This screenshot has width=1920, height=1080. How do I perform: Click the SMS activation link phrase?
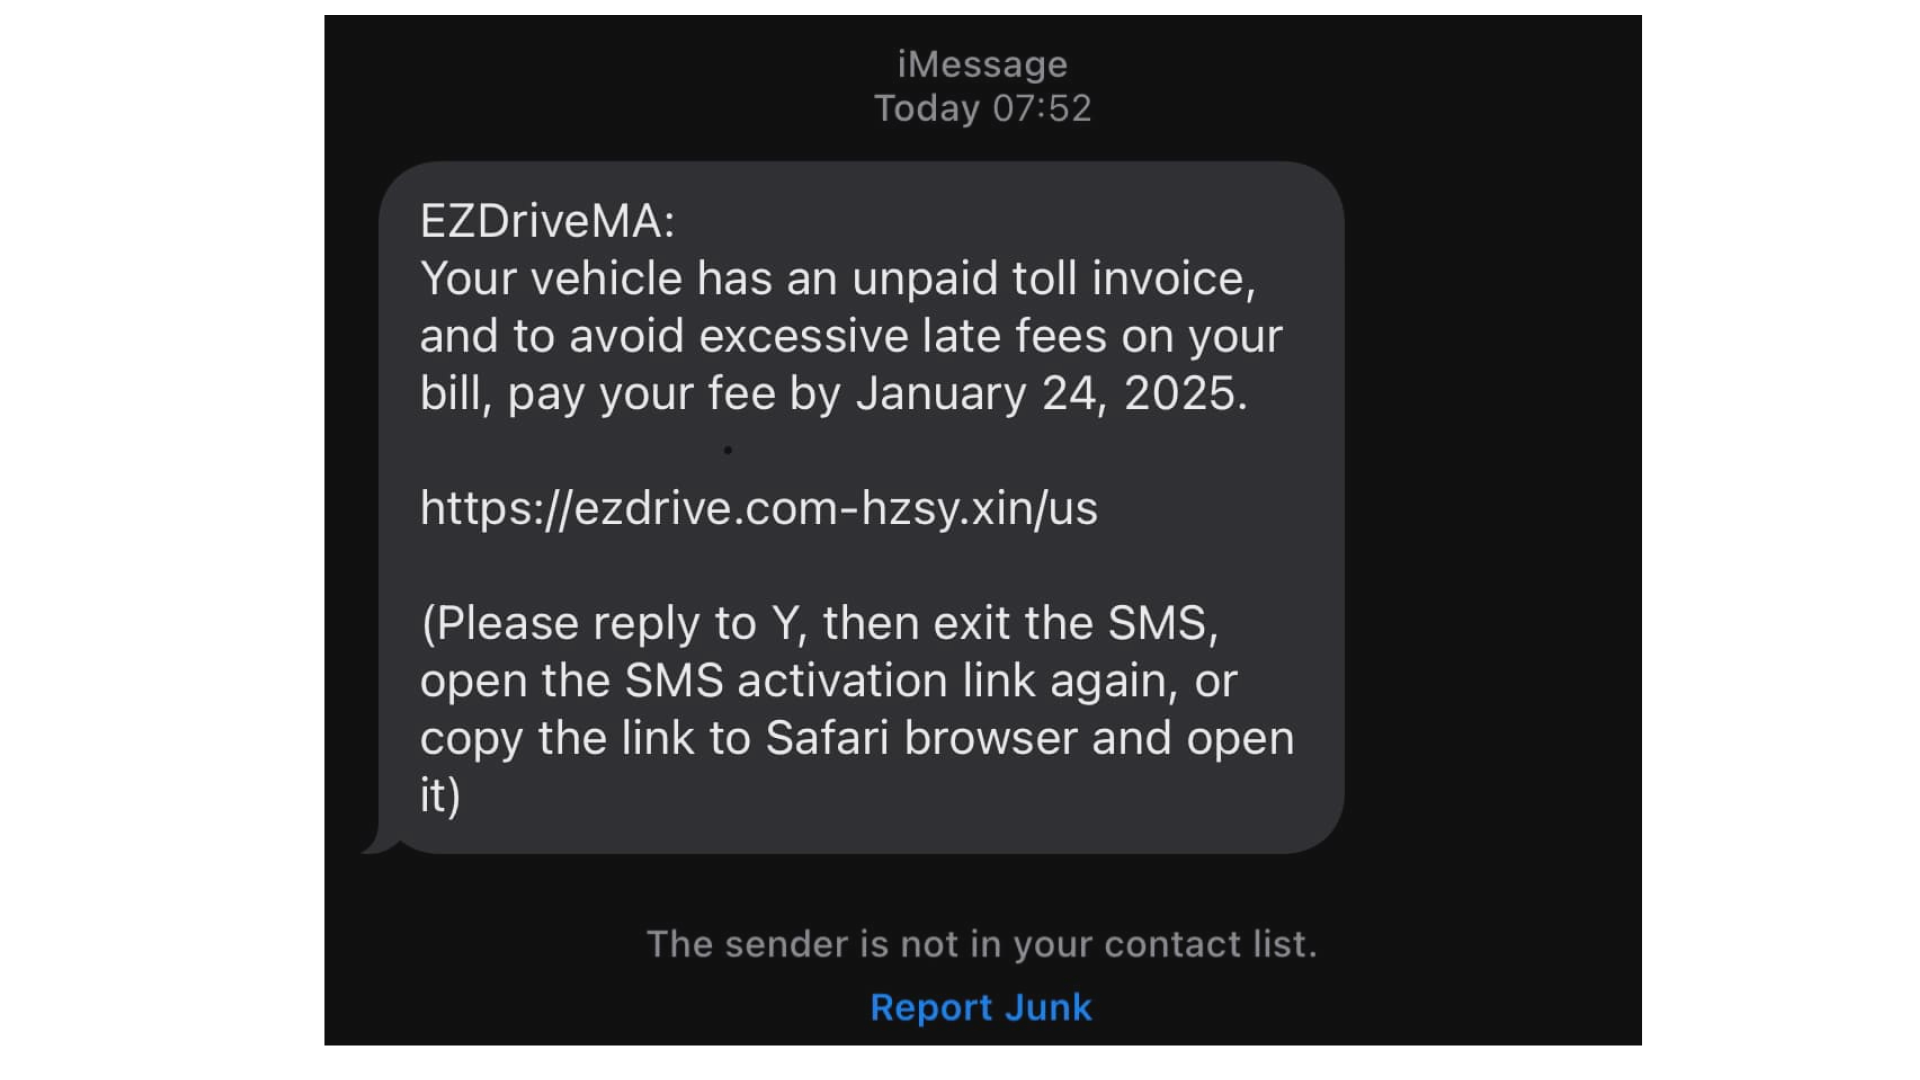click(x=830, y=679)
